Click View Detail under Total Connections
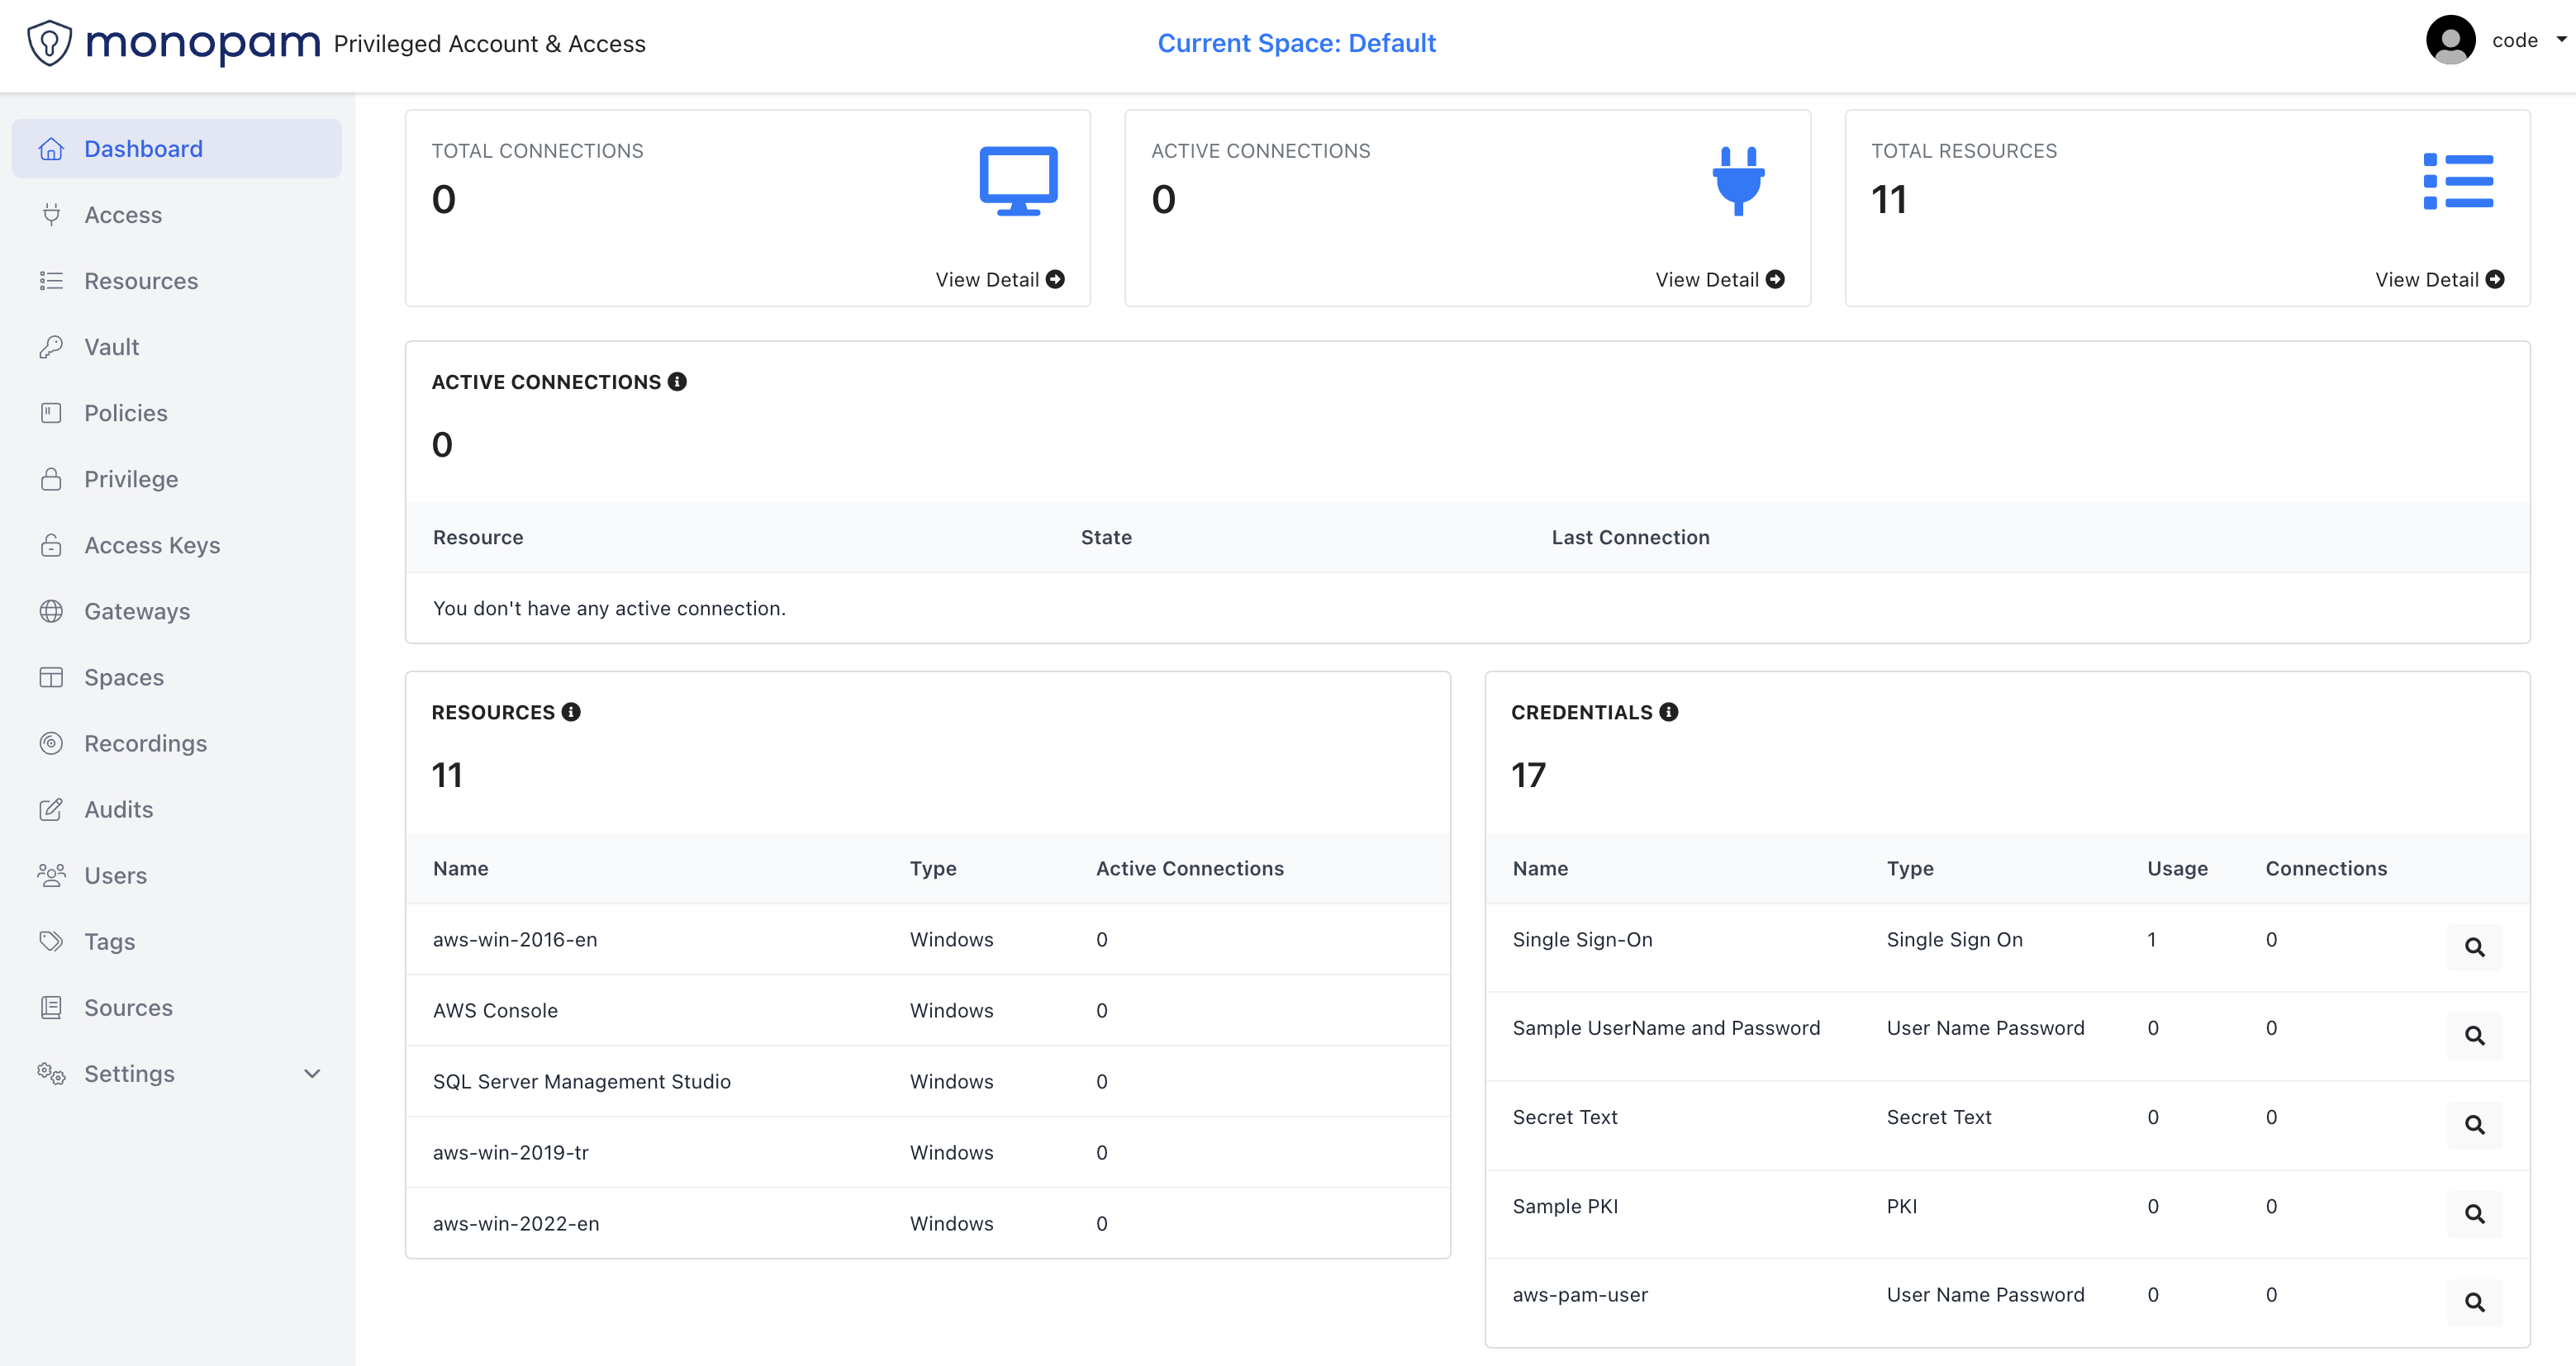This screenshot has height=1366, width=2576. [x=999, y=280]
